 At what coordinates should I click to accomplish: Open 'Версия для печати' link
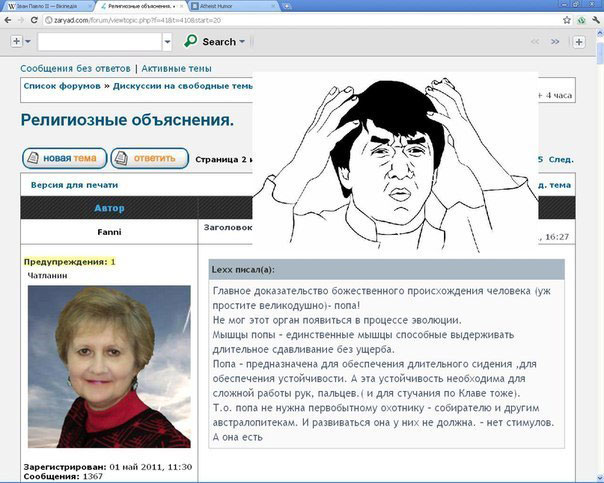74,185
